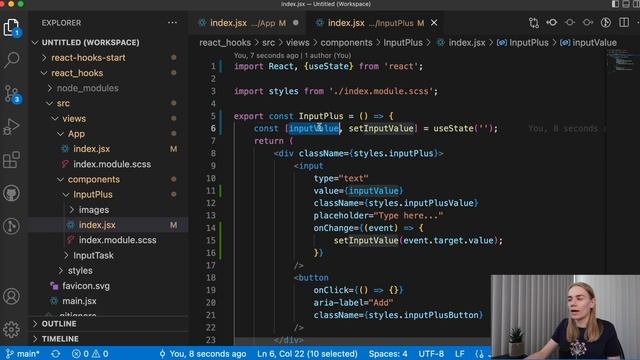The height and width of the screenshot is (360, 640).
Task: Collapse the components folder
Action: click(x=93, y=179)
